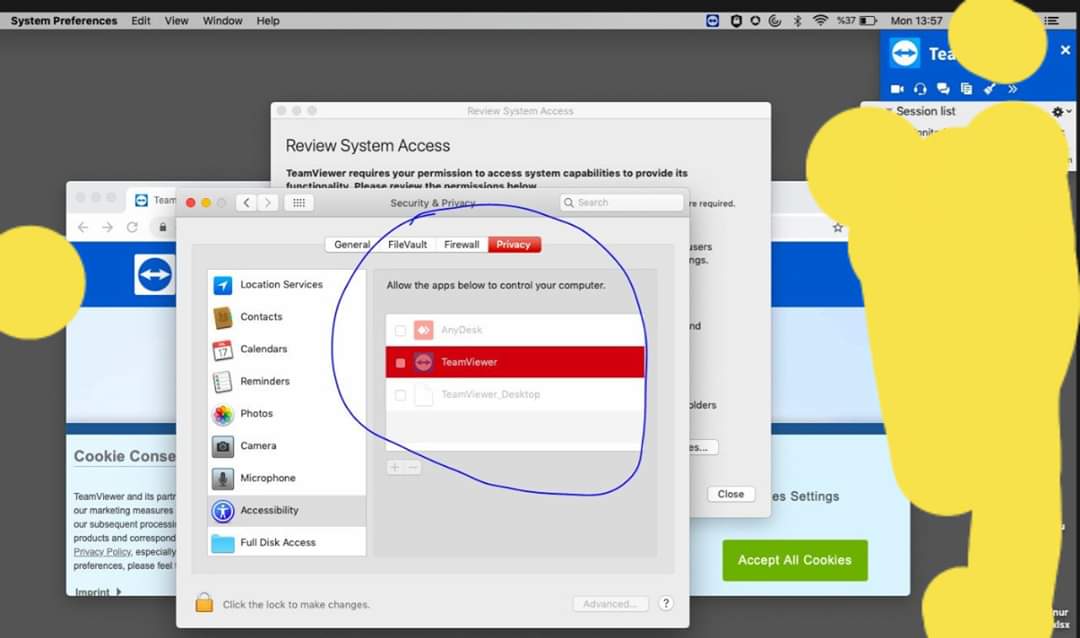
Task: Open Session list gear settings dropdown
Action: [1061, 111]
